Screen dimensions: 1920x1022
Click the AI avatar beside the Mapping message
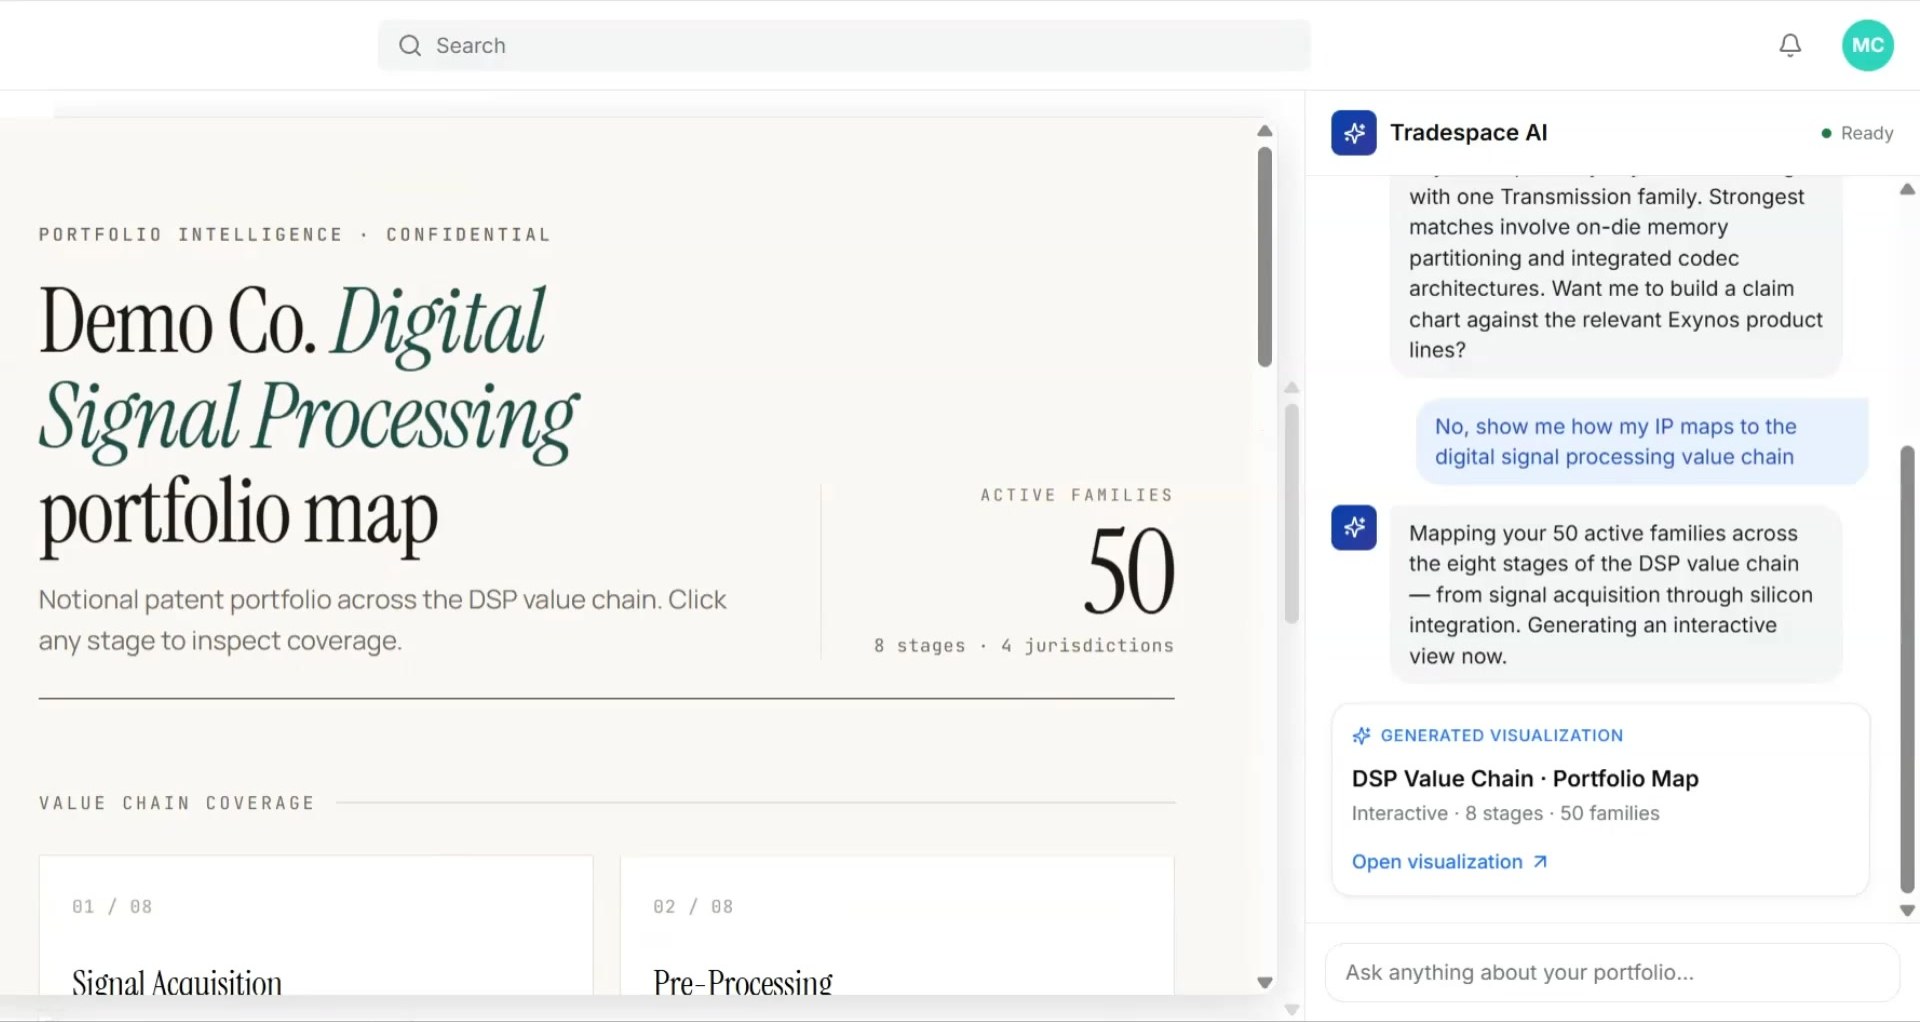tap(1354, 527)
